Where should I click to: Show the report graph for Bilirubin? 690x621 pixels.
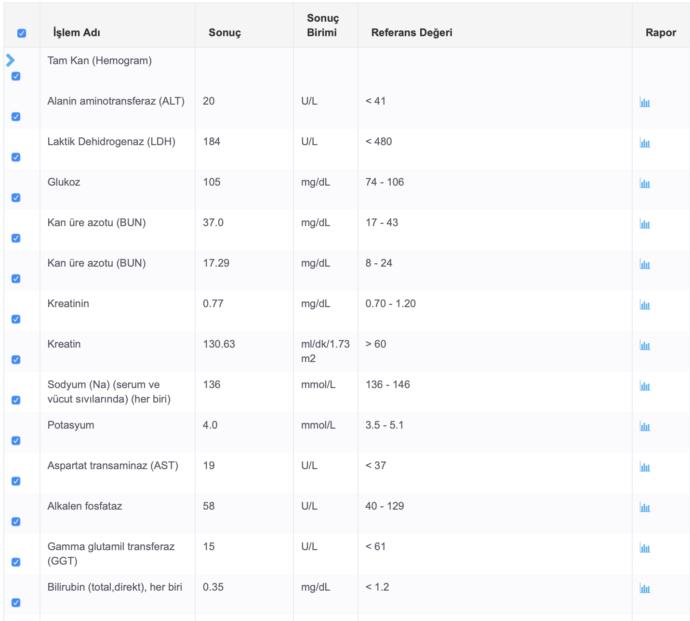pyautogui.click(x=645, y=588)
